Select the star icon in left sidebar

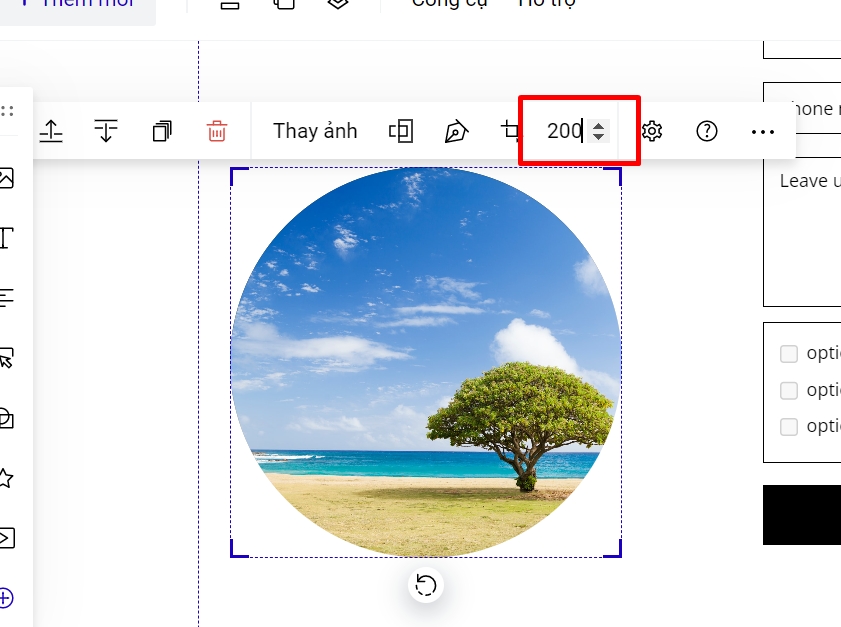pyautogui.click(x=6, y=478)
